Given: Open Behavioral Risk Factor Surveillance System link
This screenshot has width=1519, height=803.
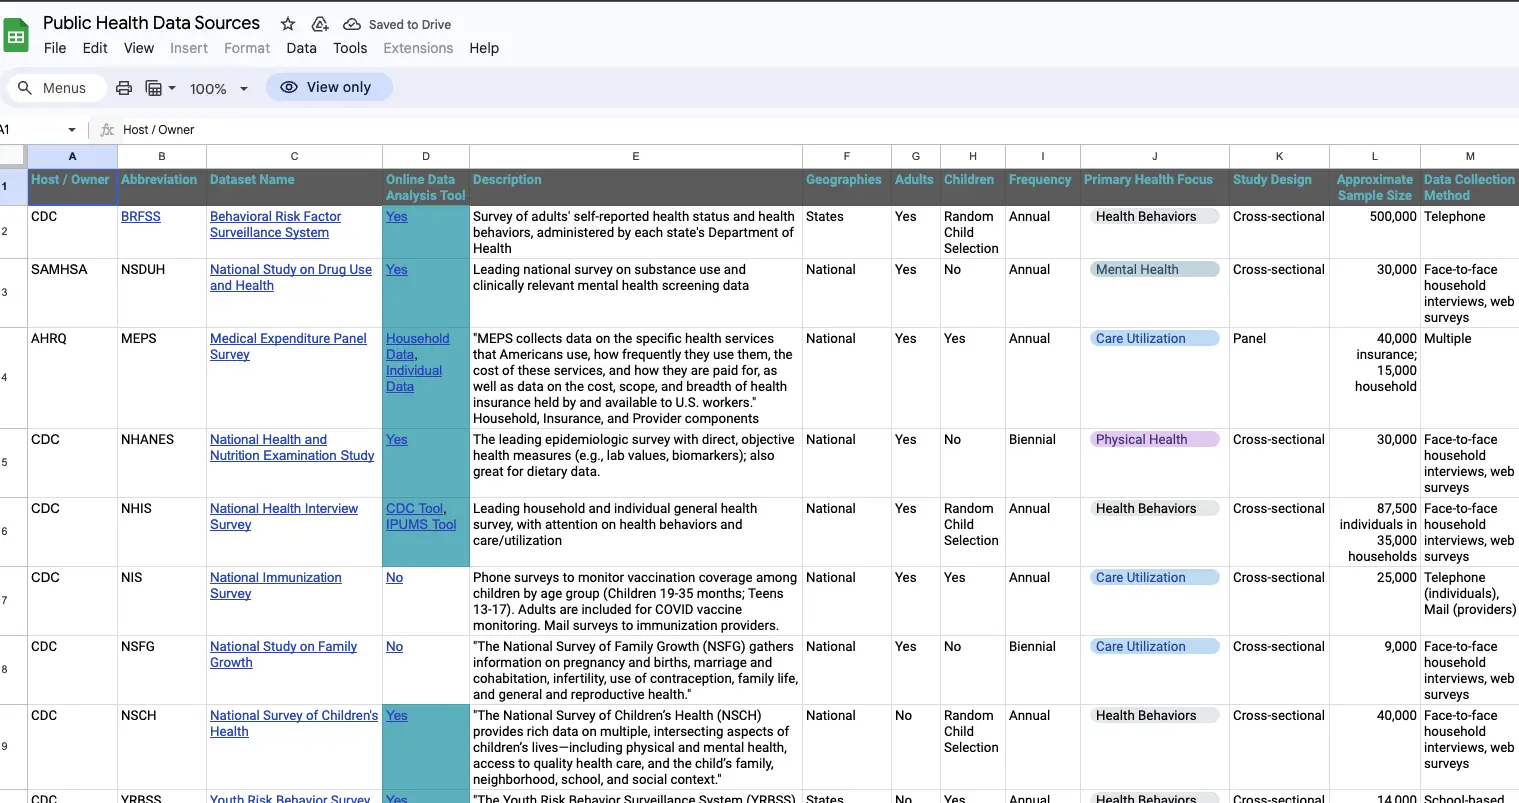Looking at the screenshot, I should (275, 224).
